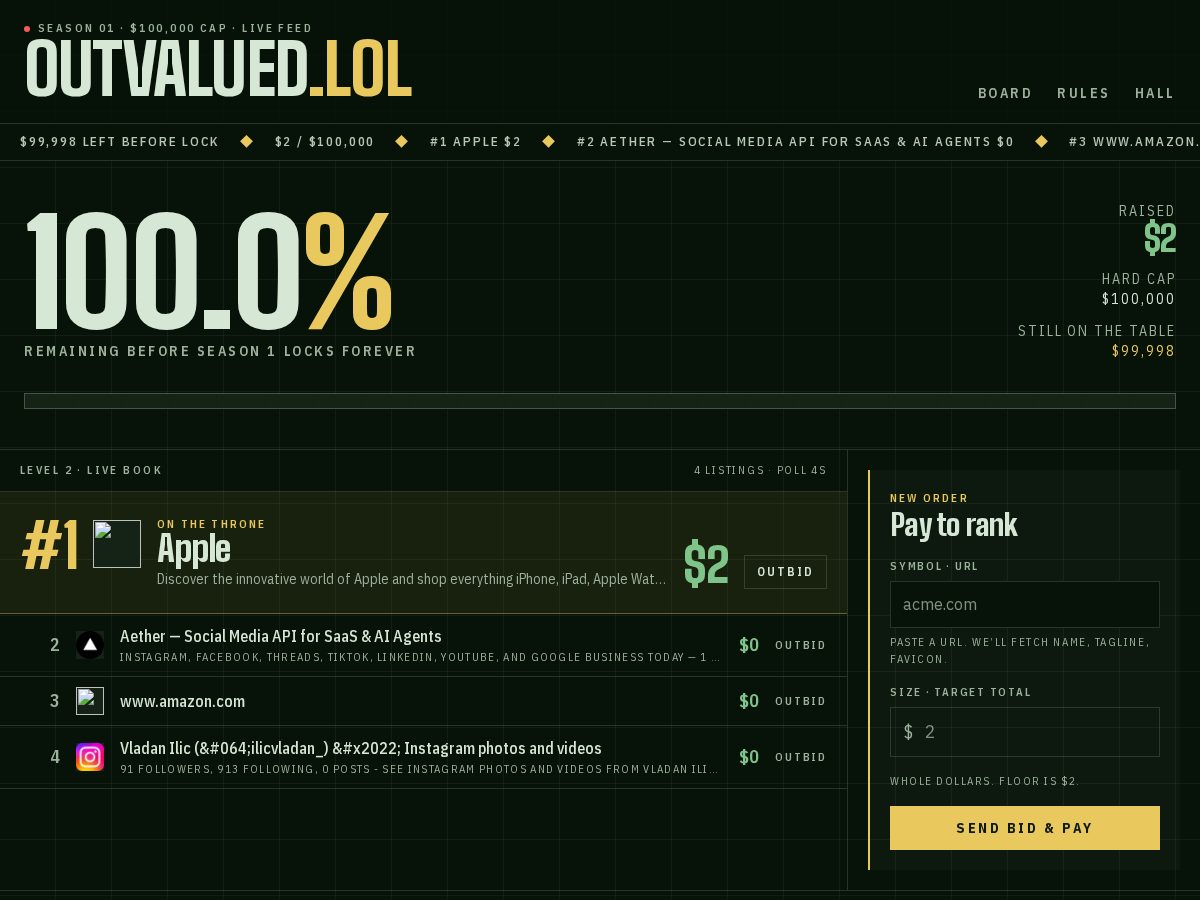
Task: Click the OUTVALUED.LOL logo
Action: [218, 70]
